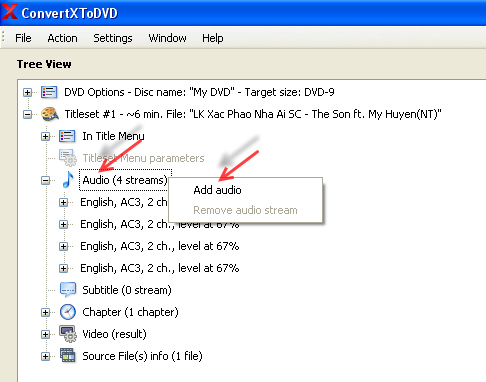The width and height of the screenshot is (486, 382).
Task: Select the Source File(s) info (1 file) label
Action: pos(142,356)
